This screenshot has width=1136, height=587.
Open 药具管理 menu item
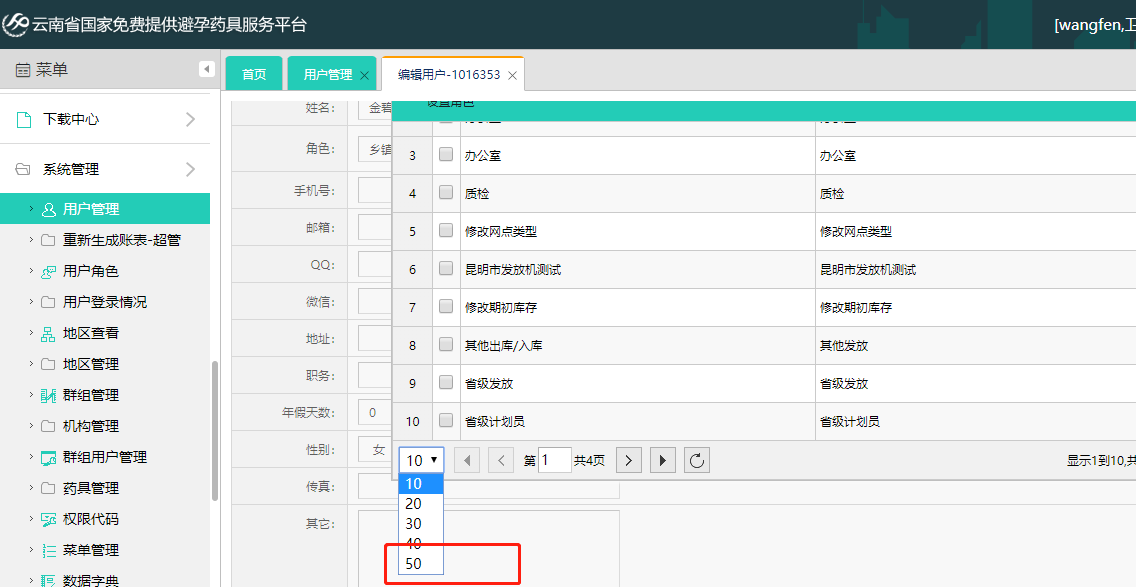[105, 488]
